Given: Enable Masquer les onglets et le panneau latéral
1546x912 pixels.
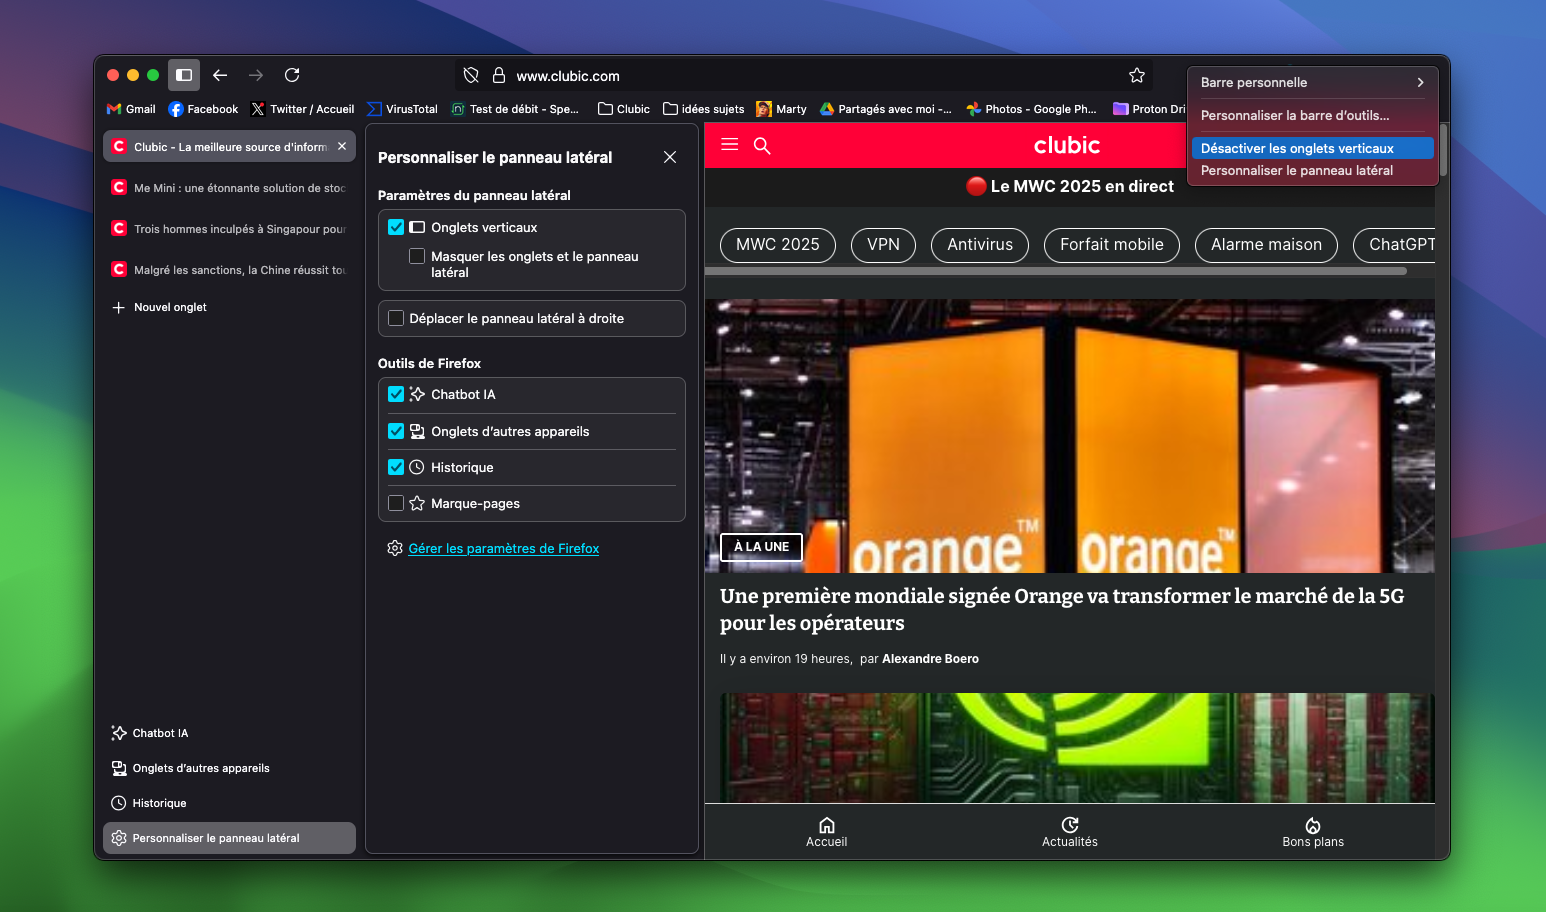Looking at the screenshot, I should point(416,256).
